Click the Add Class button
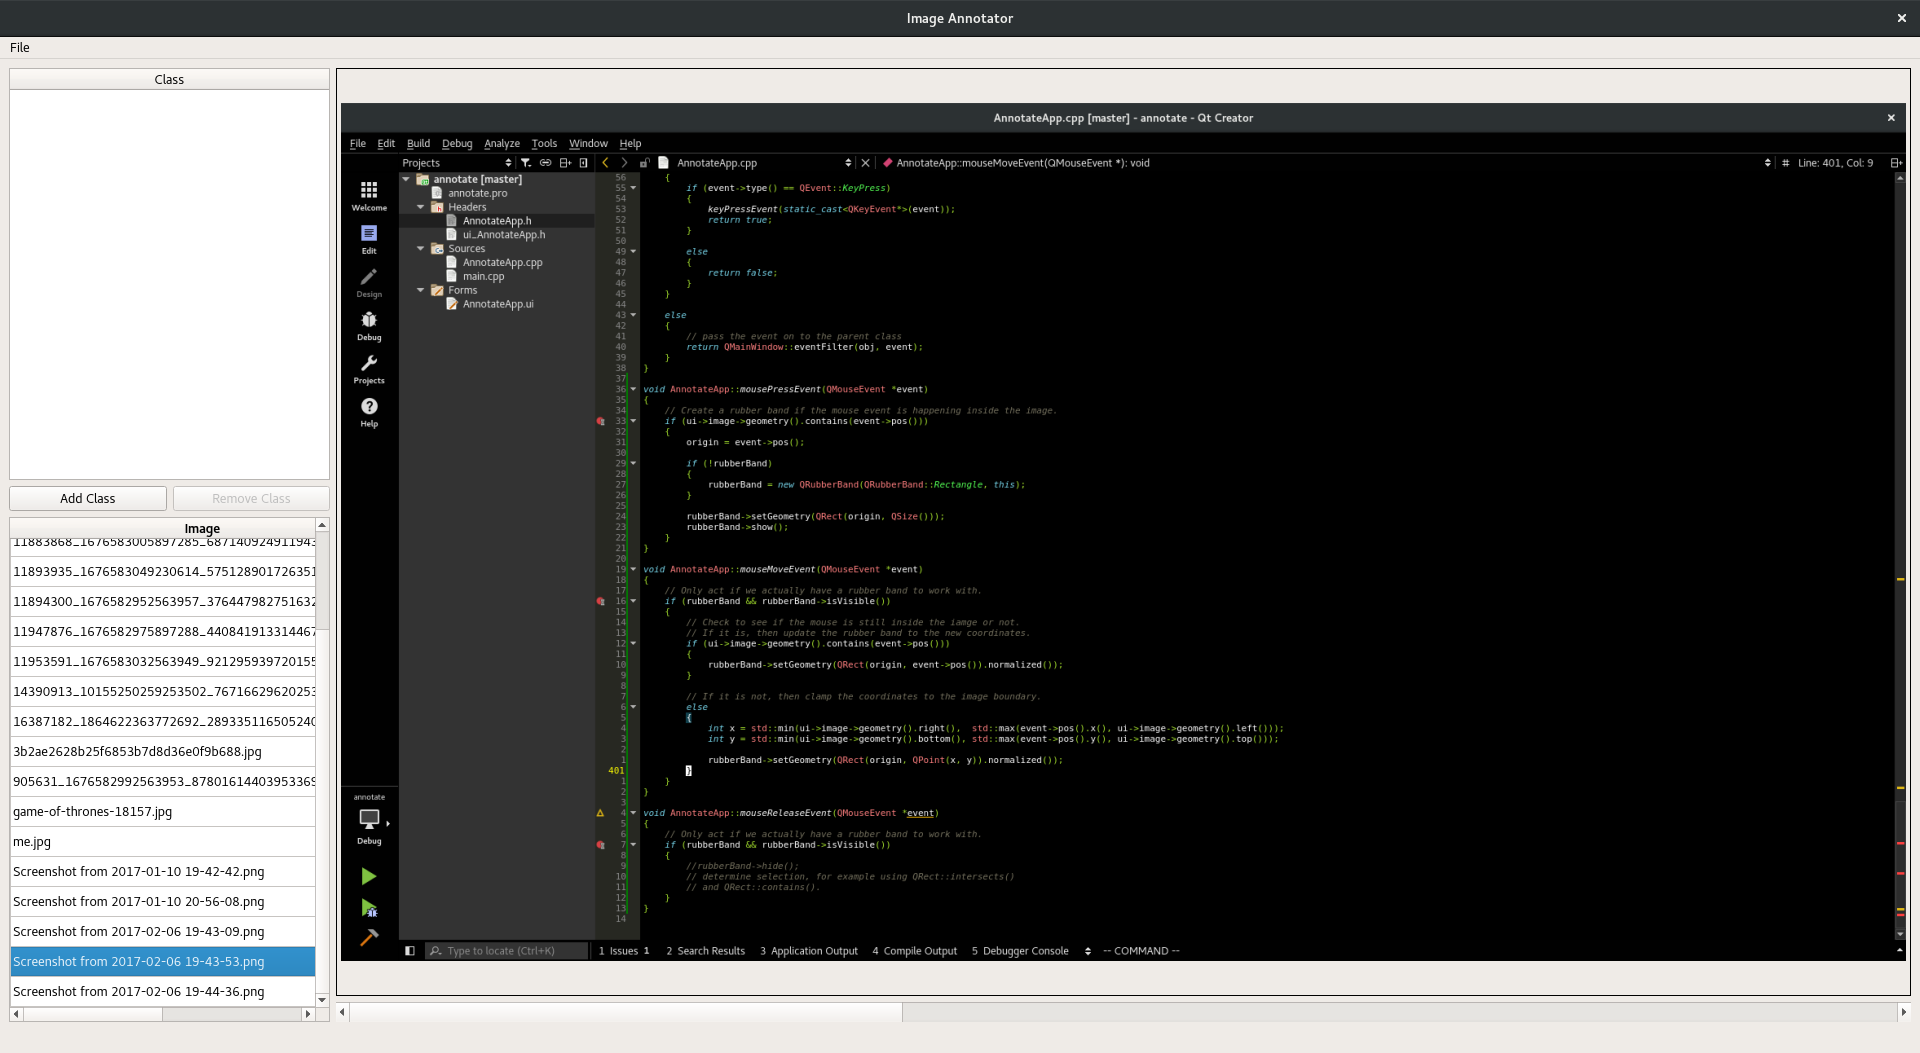Screen dimensions: 1920x1053 88,498
